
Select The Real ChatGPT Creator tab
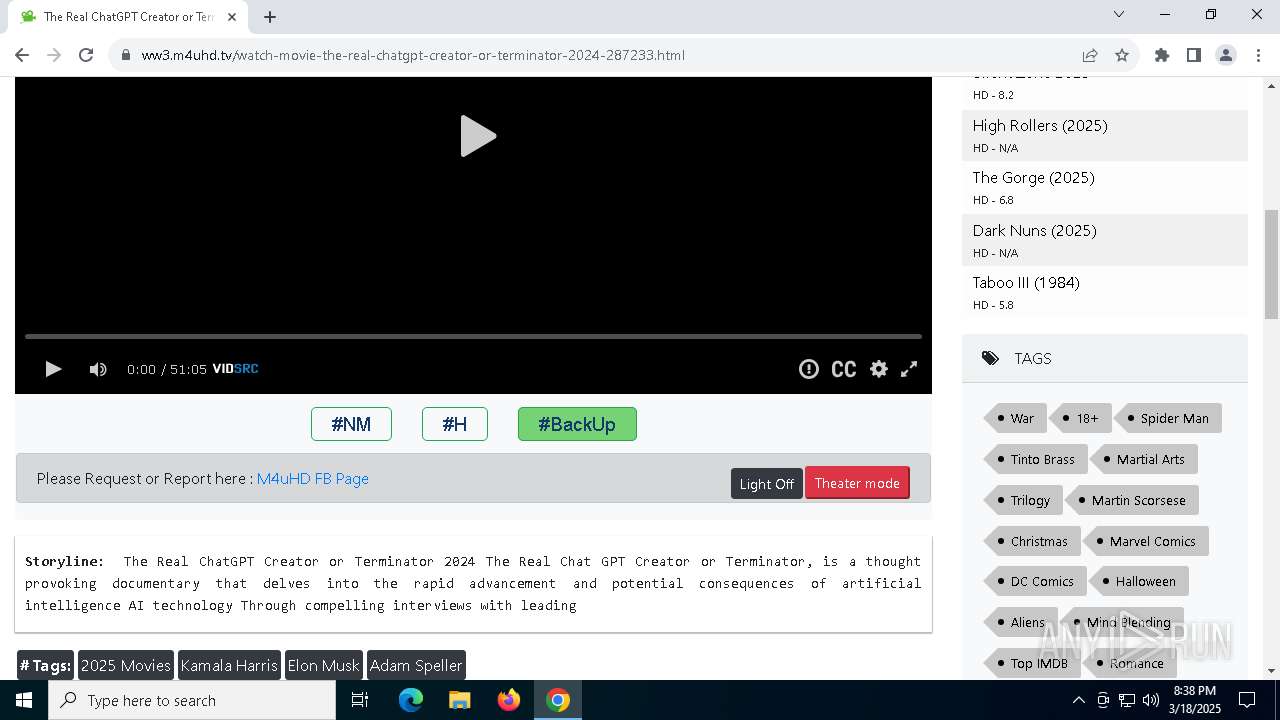click(128, 16)
